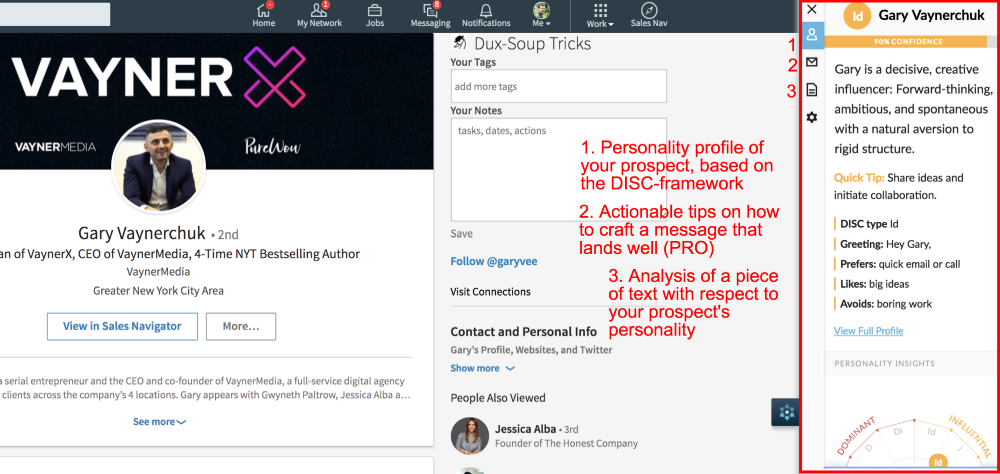Select the document text analysis icon

pyautogui.click(x=812, y=89)
